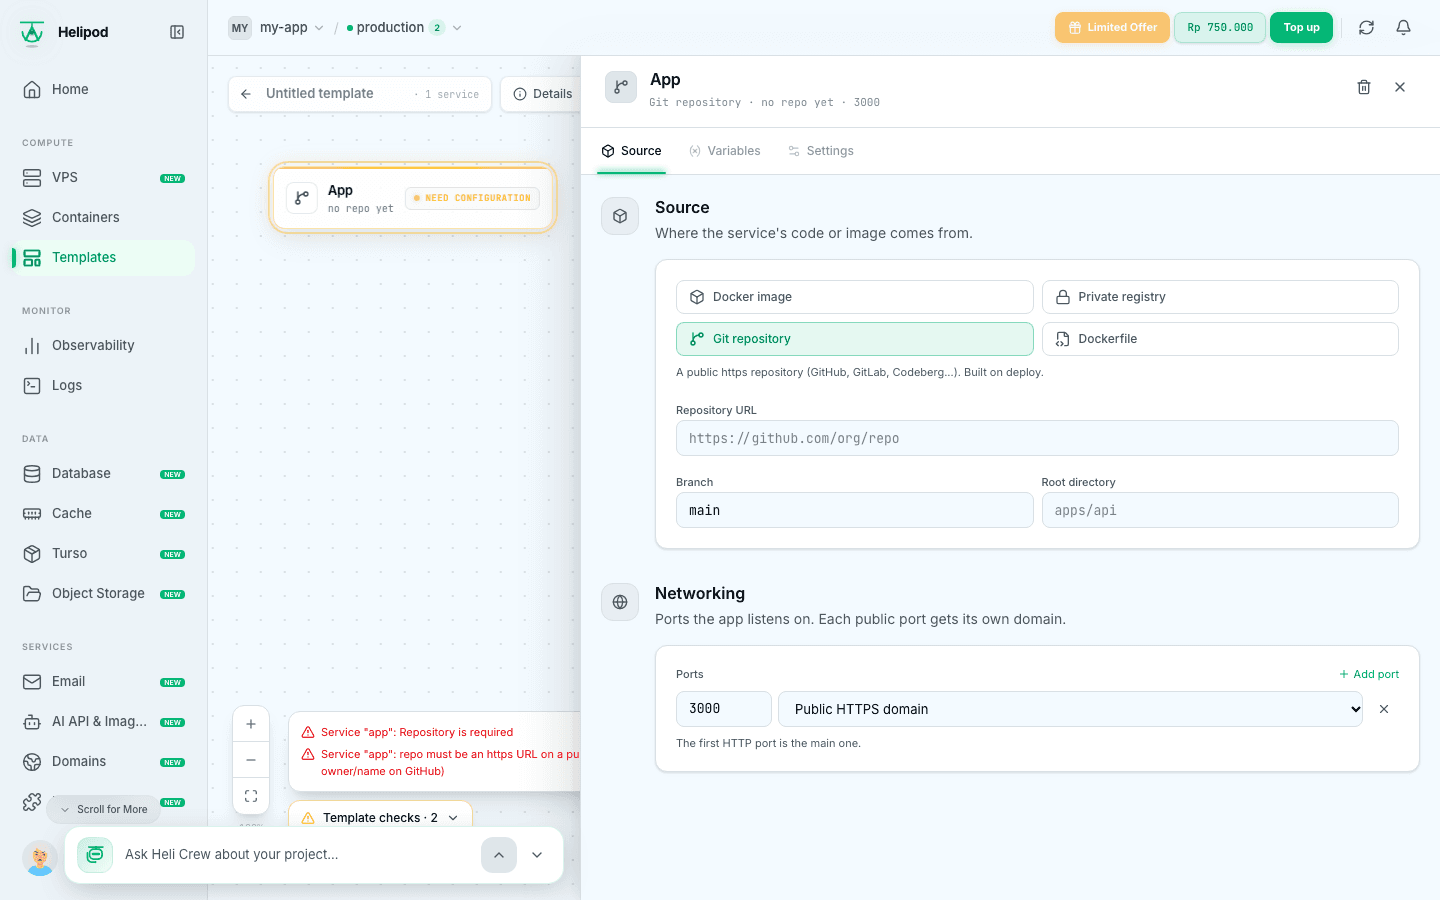Click the Top up button
The image size is (1440, 900).
(1301, 28)
